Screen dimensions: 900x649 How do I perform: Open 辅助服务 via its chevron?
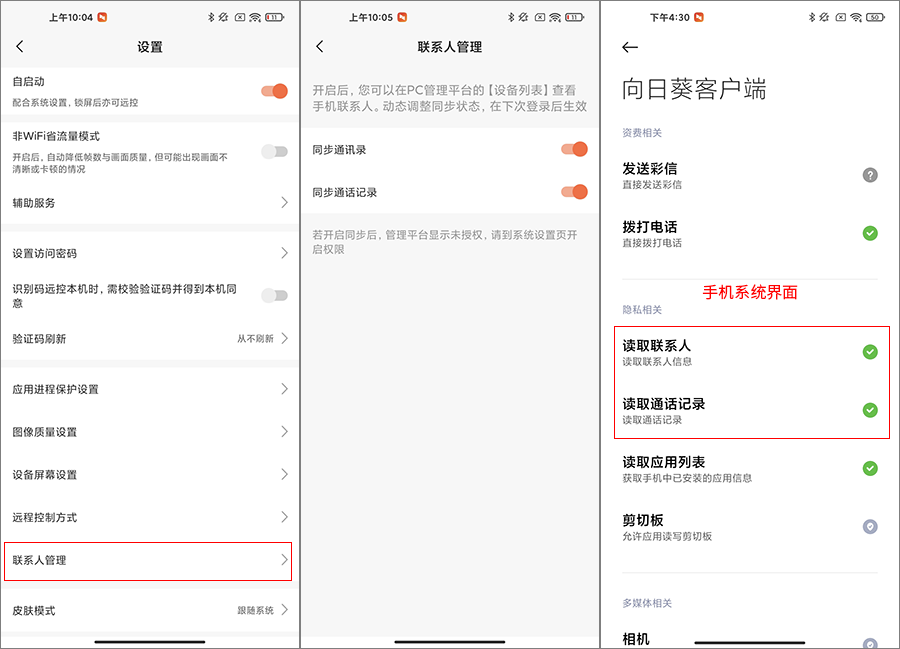[284, 202]
